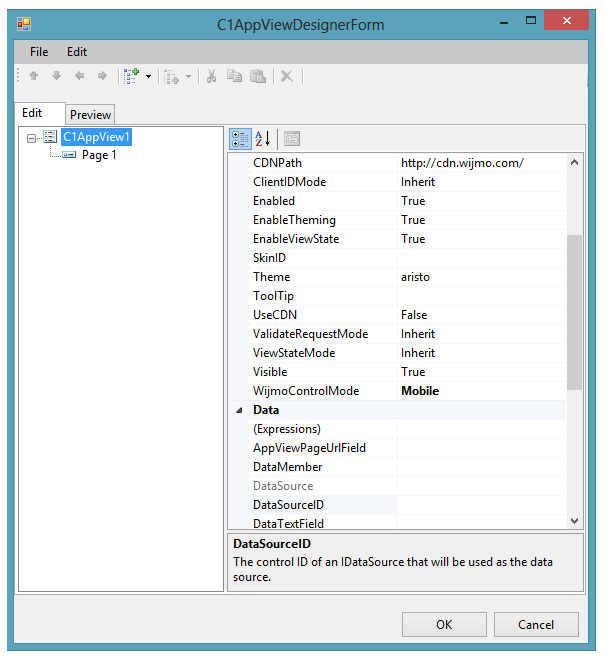
Task: Select the C1AppView1 tree node
Action: pyautogui.click(x=96, y=137)
